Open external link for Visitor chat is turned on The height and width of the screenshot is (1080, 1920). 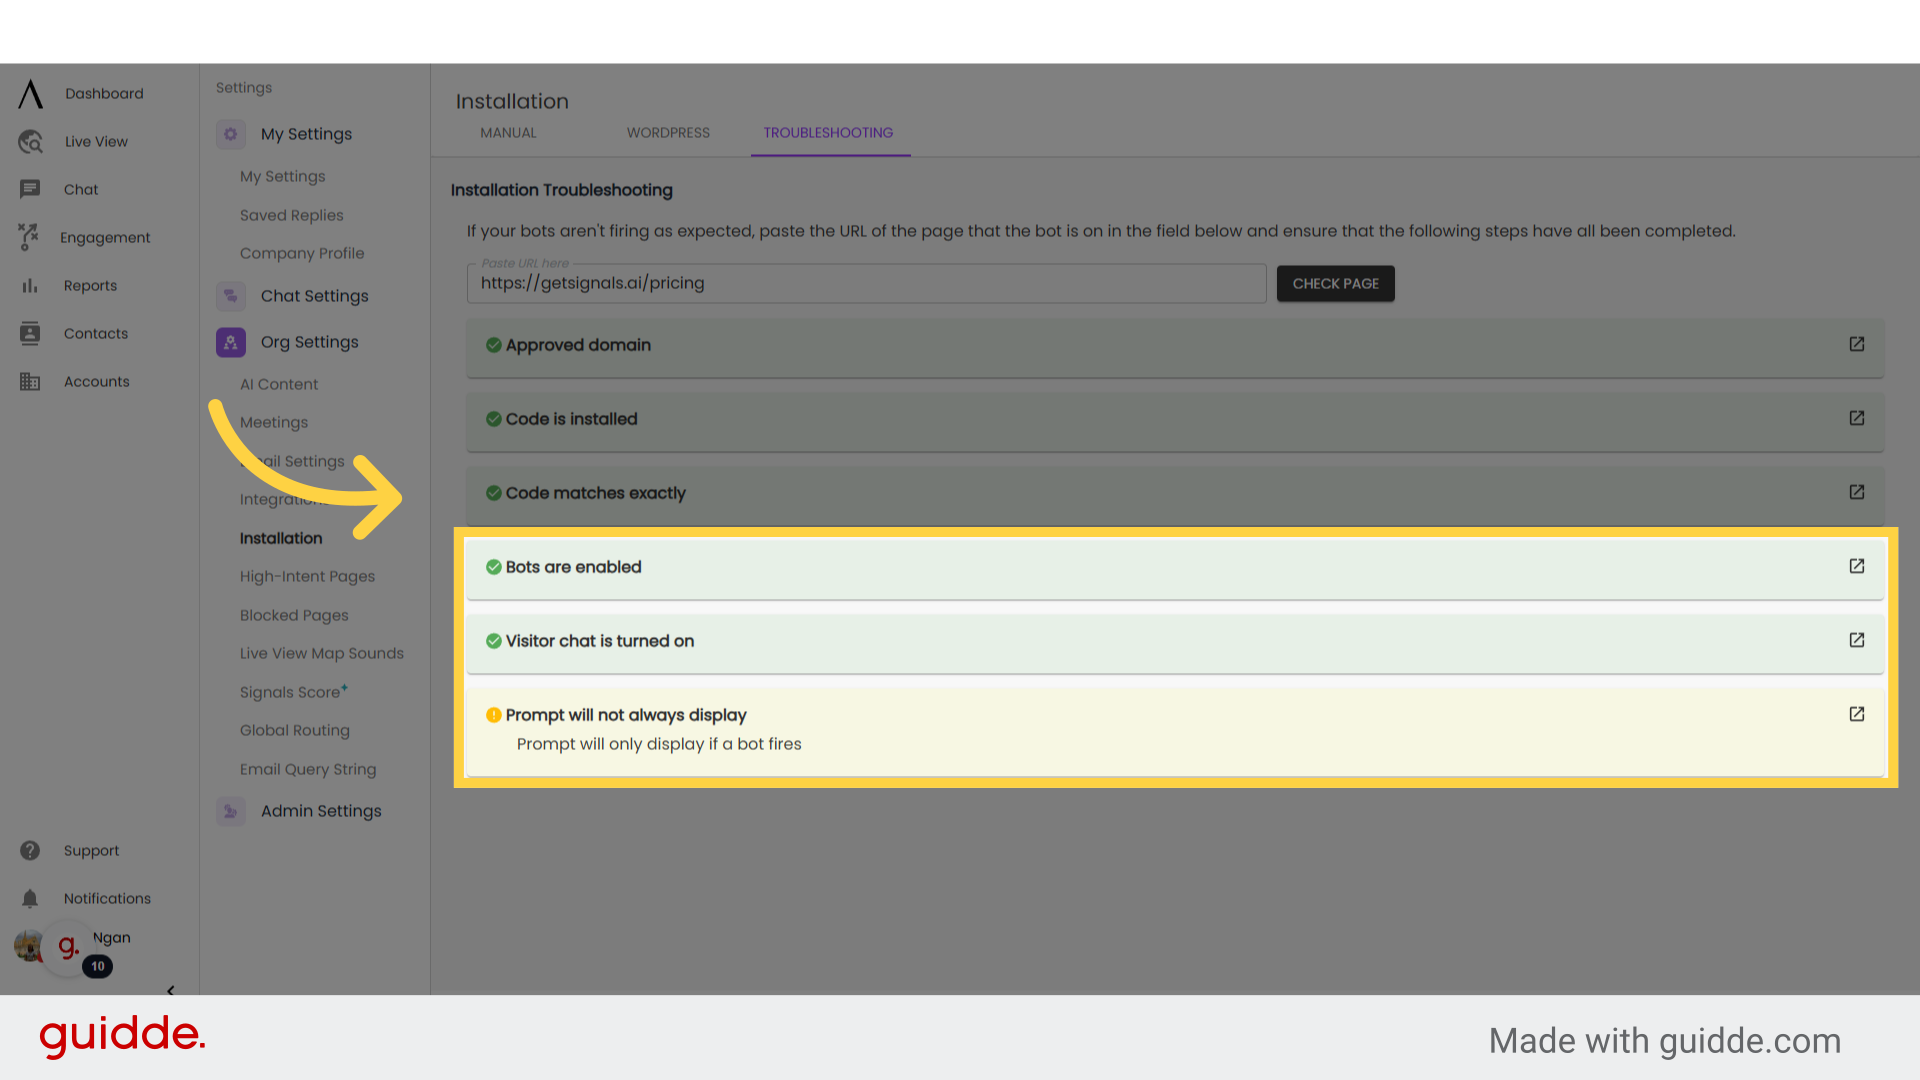click(1857, 640)
